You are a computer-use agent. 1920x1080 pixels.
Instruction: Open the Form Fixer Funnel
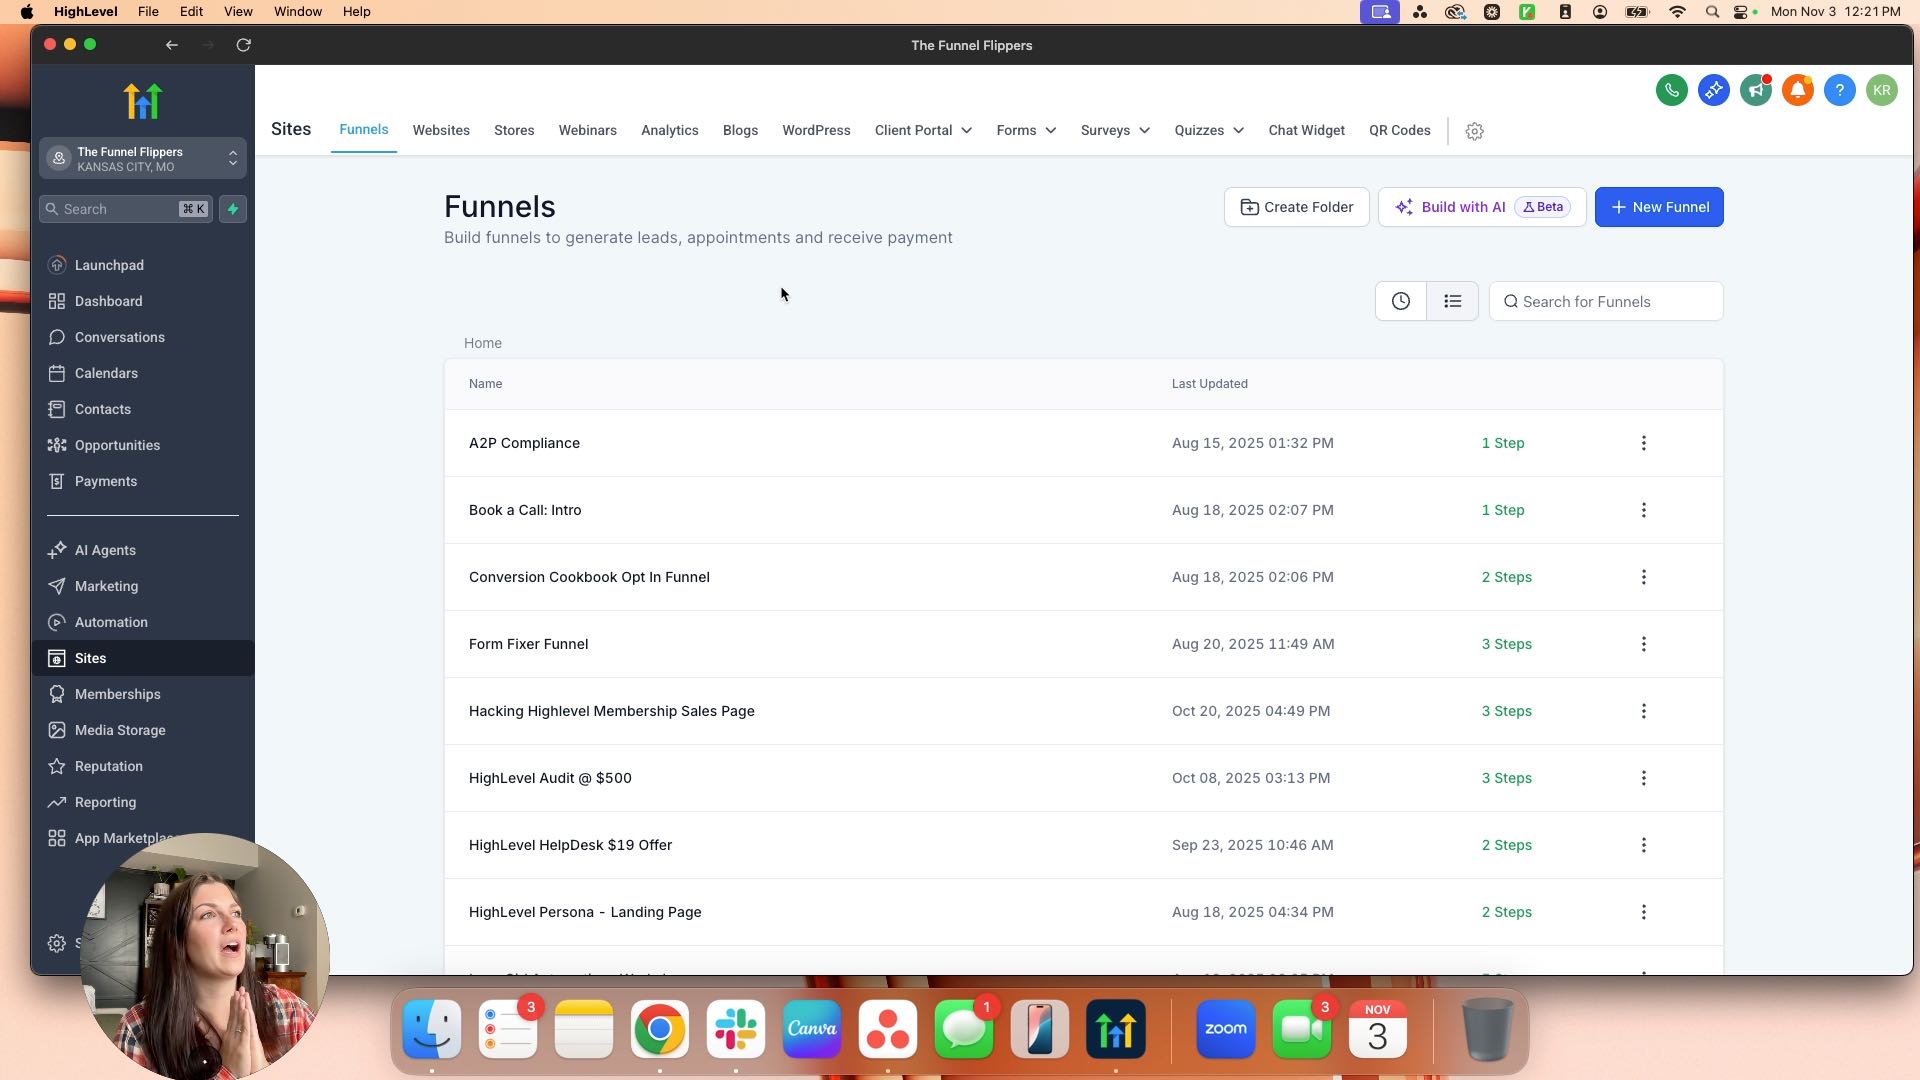528,644
